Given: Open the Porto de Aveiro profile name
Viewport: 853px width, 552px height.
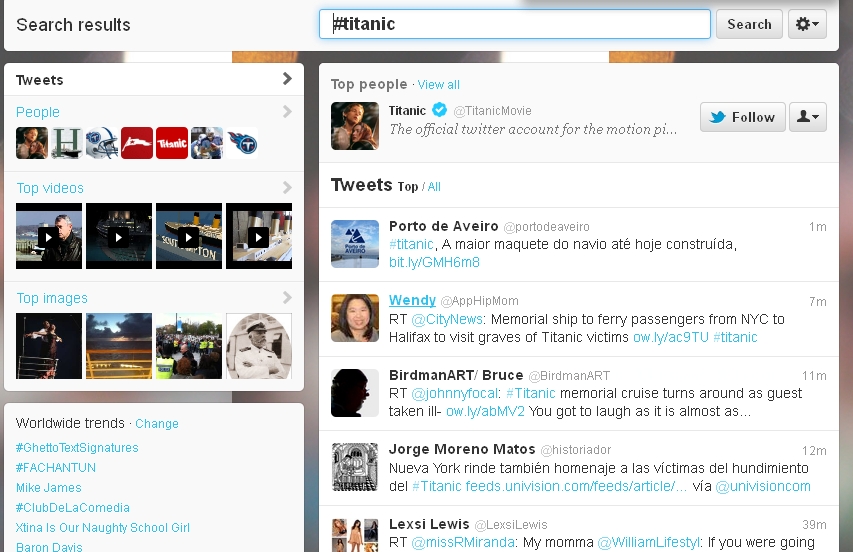Looking at the screenshot, I should pyautogui.click(x=443, y=226).
